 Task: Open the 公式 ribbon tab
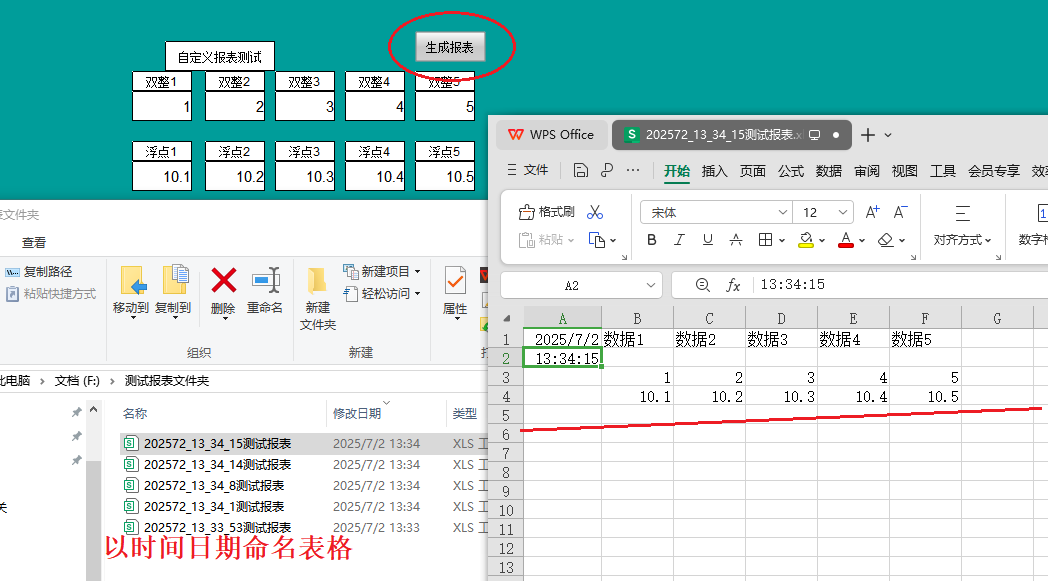[x=791, y=171]
